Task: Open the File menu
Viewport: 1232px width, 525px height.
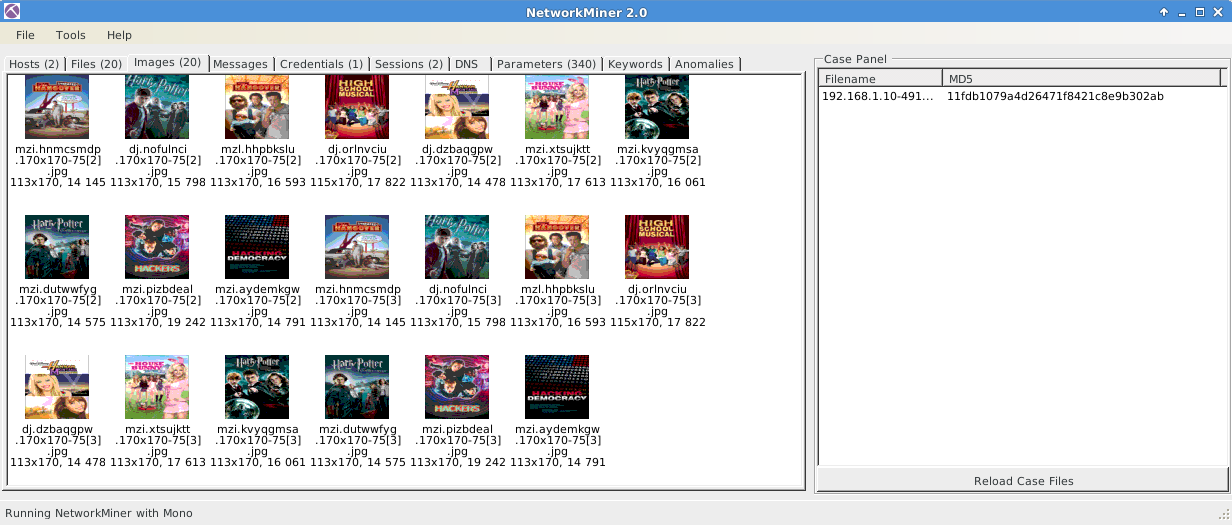Action: click(x=25, y=35)
